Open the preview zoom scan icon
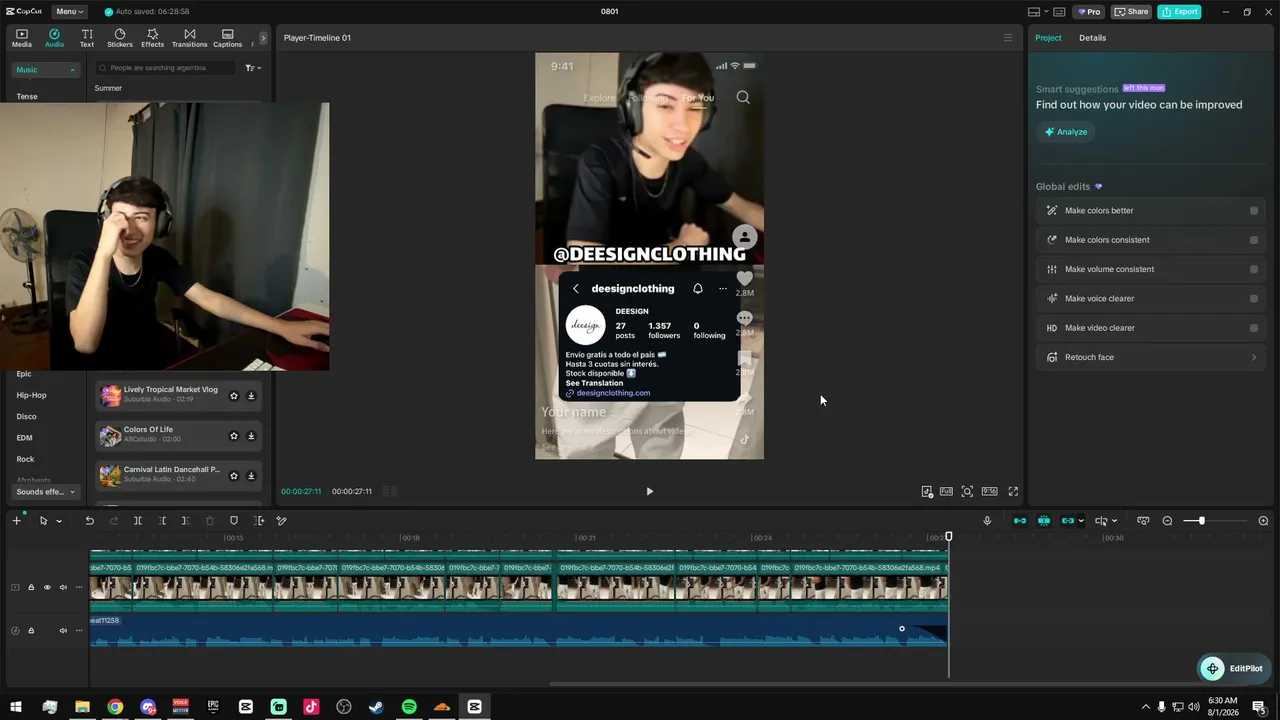Image resolution: width=1280 pixels, height=720 pixels. click(967, 491)
